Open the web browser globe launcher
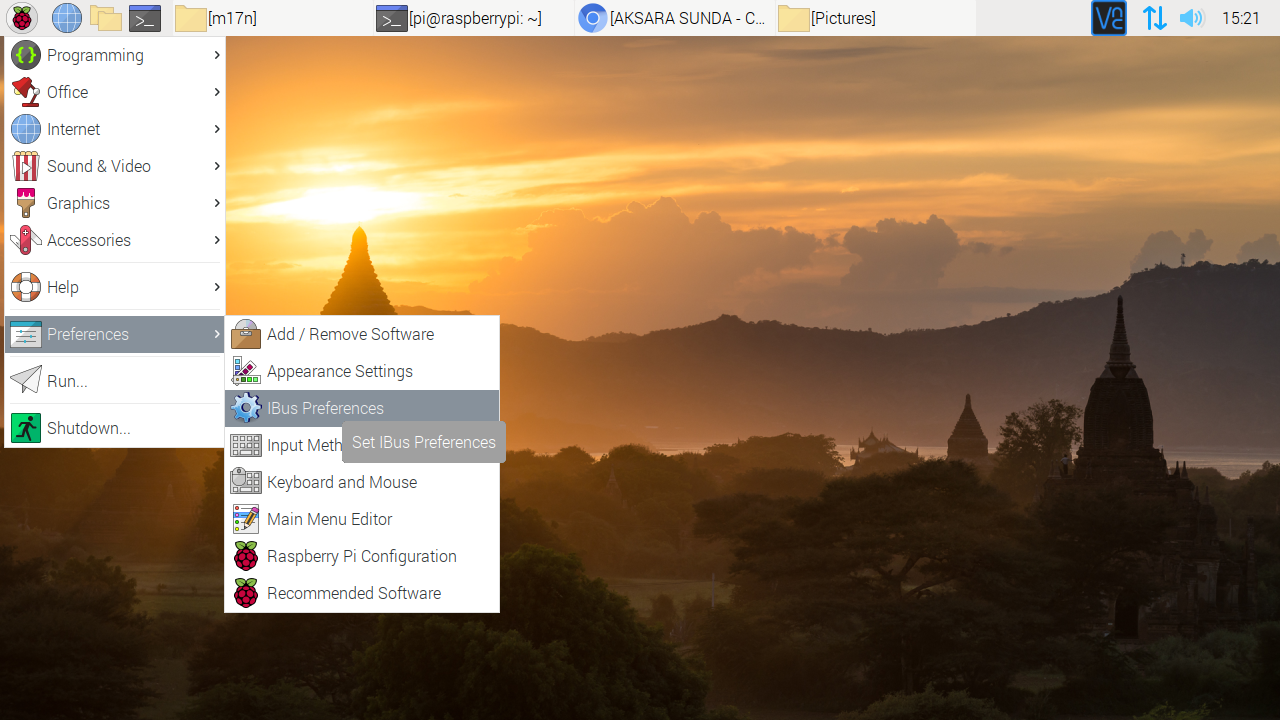The image size is (1280, 720). pos(67,18)
